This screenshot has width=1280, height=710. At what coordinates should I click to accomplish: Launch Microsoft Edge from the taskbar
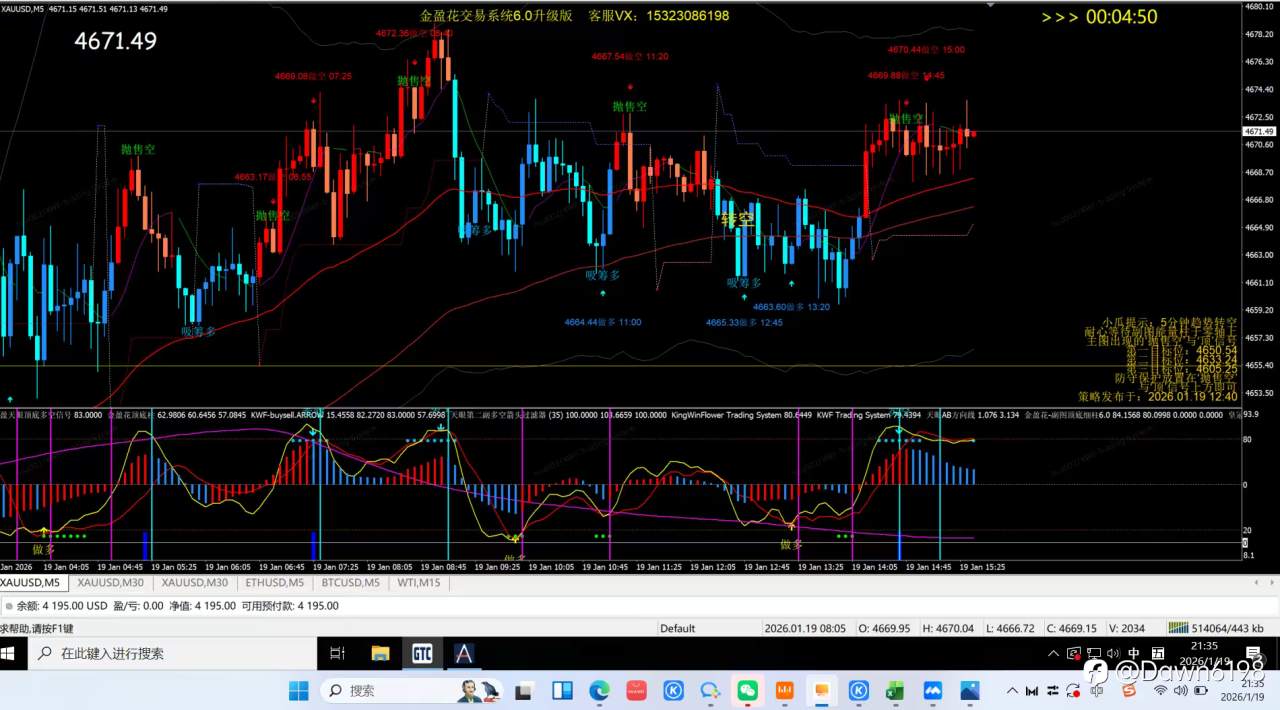(x=599, y=691)
